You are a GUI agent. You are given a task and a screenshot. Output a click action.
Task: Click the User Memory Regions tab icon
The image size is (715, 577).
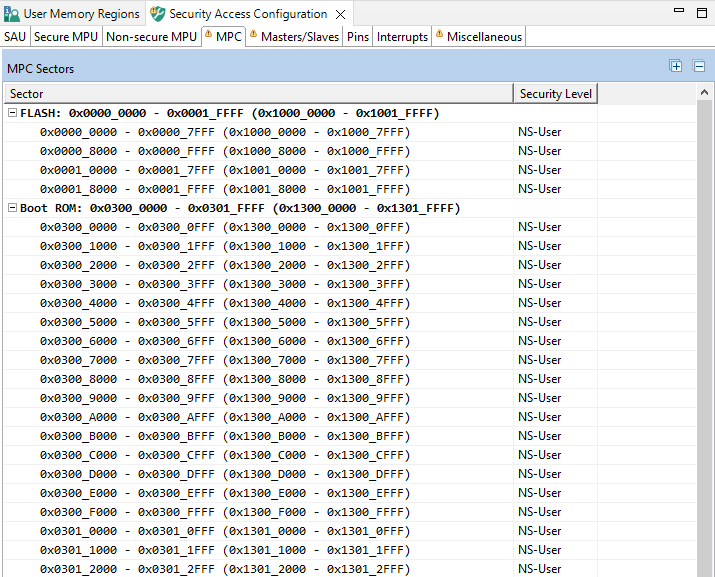point(11,14)
